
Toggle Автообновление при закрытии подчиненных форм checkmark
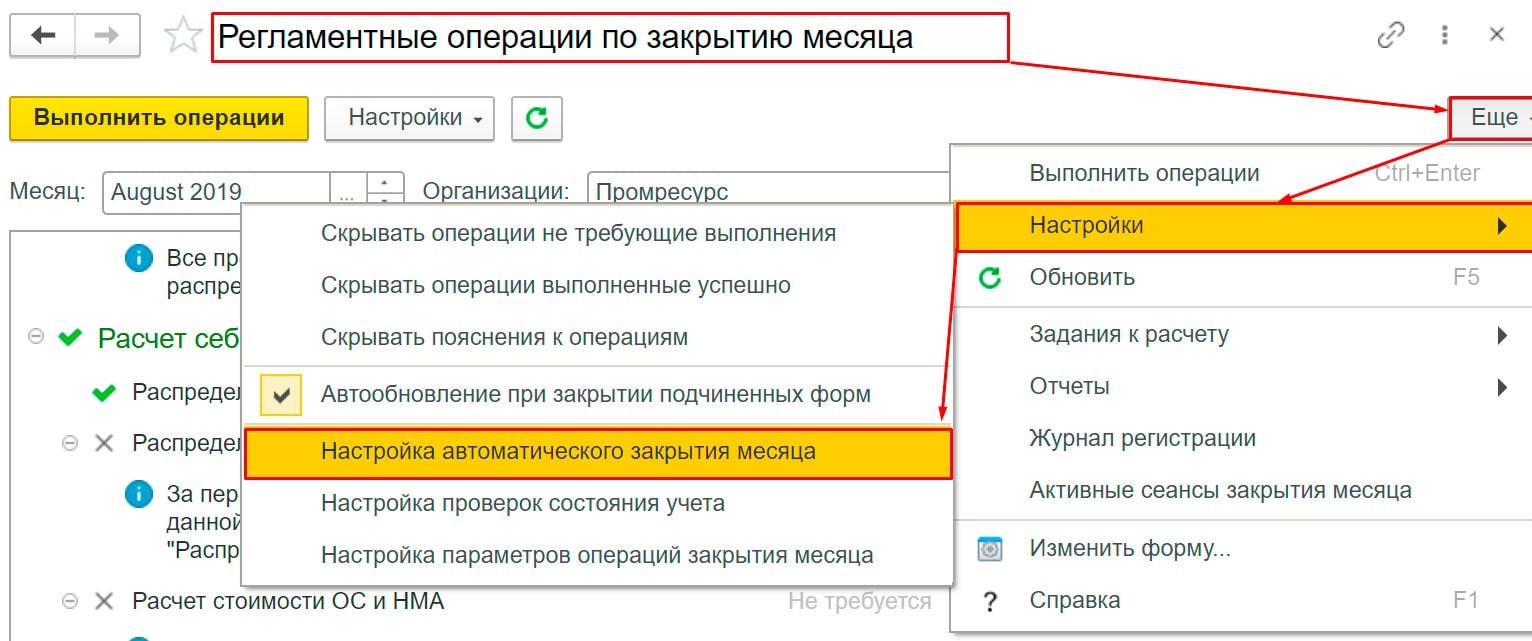pos(281,395)
